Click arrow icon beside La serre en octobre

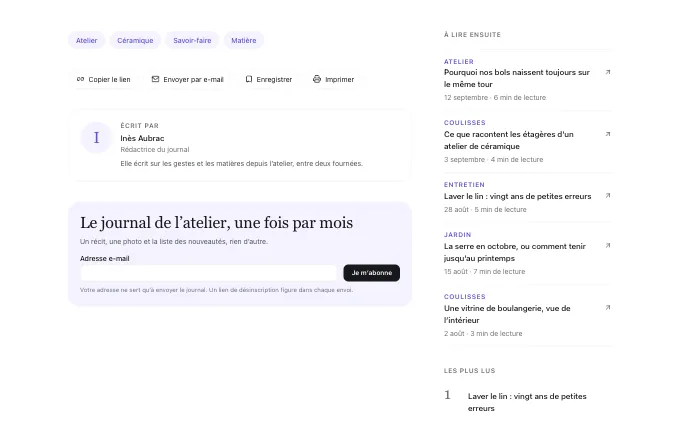pos(608,245)
